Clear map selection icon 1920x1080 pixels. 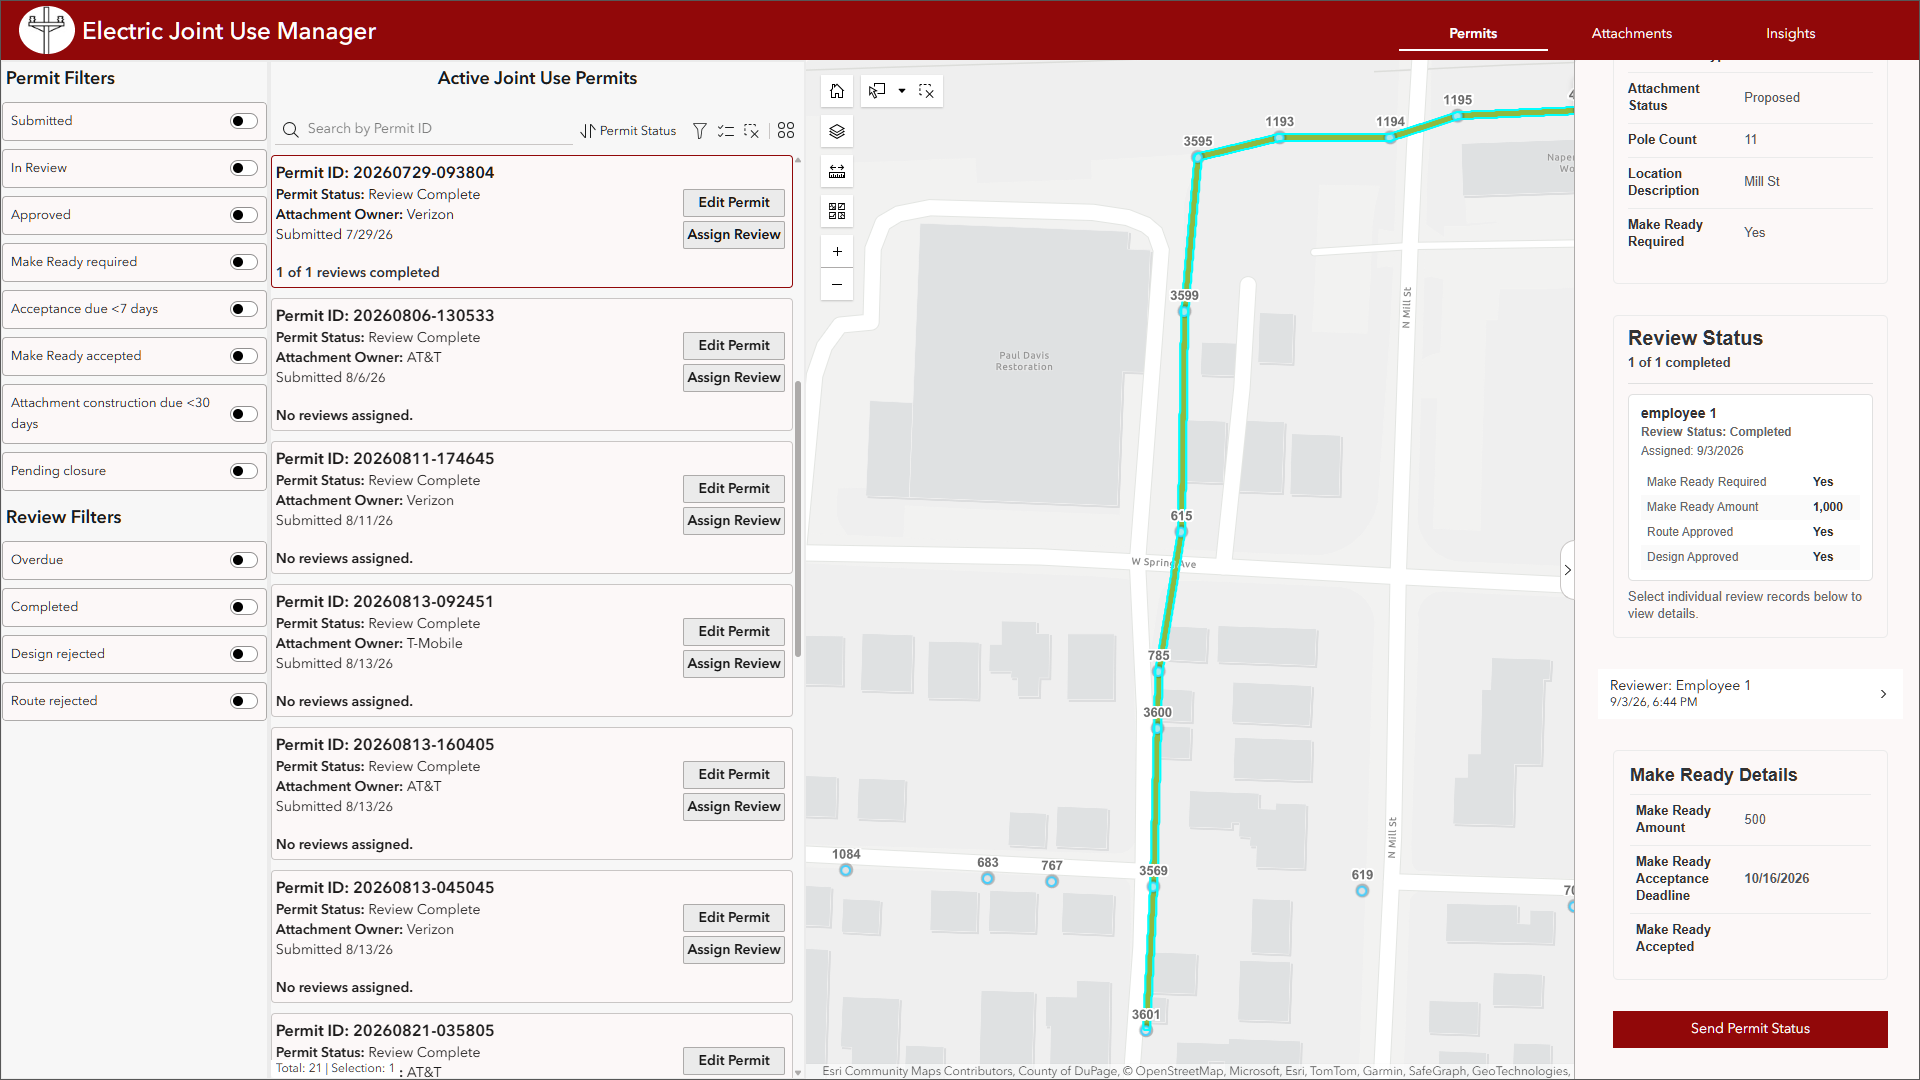coord(926,91)
